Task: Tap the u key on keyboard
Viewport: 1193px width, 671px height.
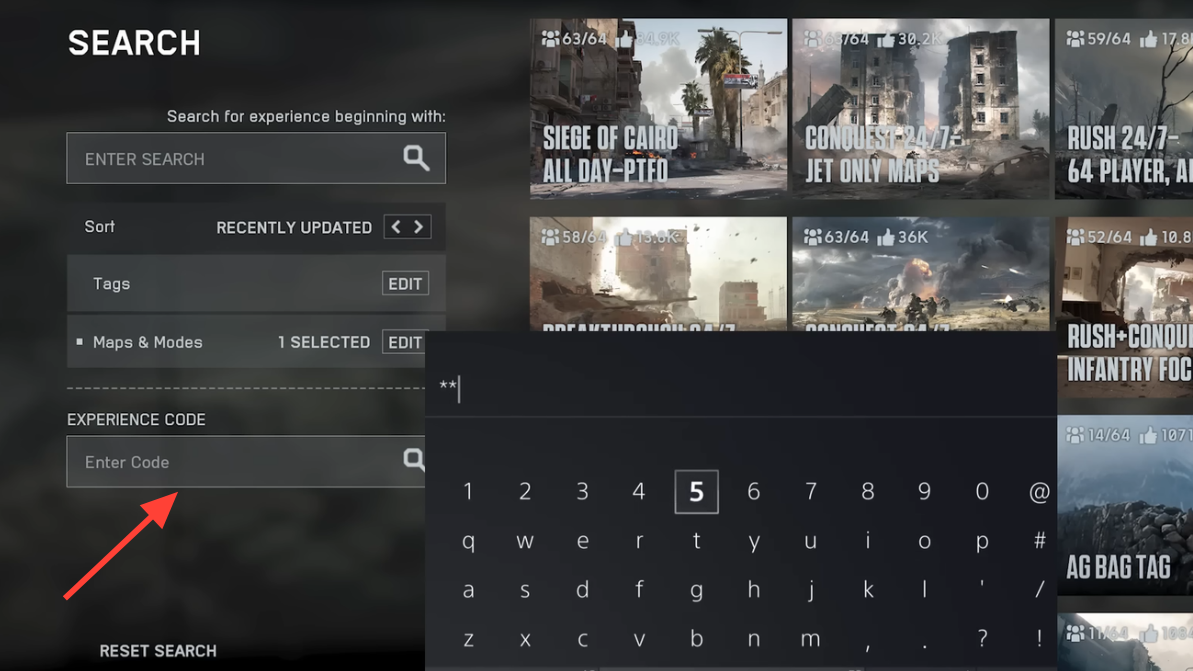Action: coord(810,541)
